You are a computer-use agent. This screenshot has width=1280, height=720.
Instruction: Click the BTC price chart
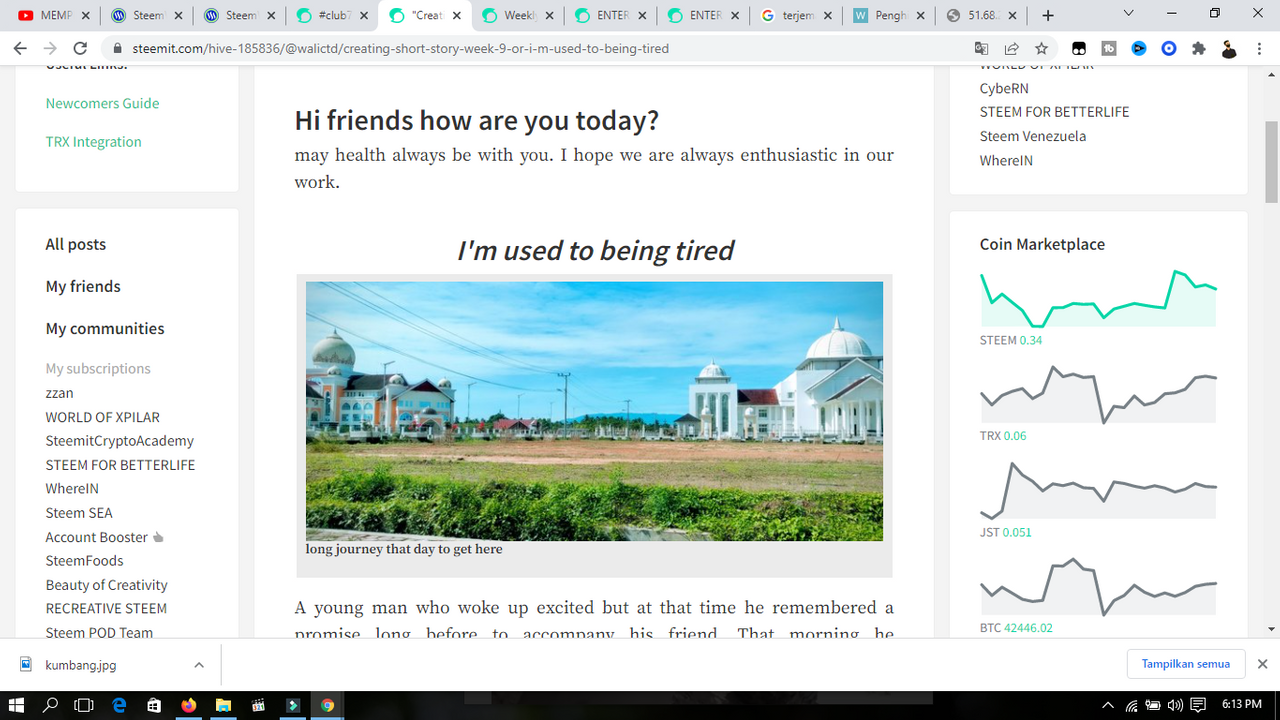tap(1098, 586)
